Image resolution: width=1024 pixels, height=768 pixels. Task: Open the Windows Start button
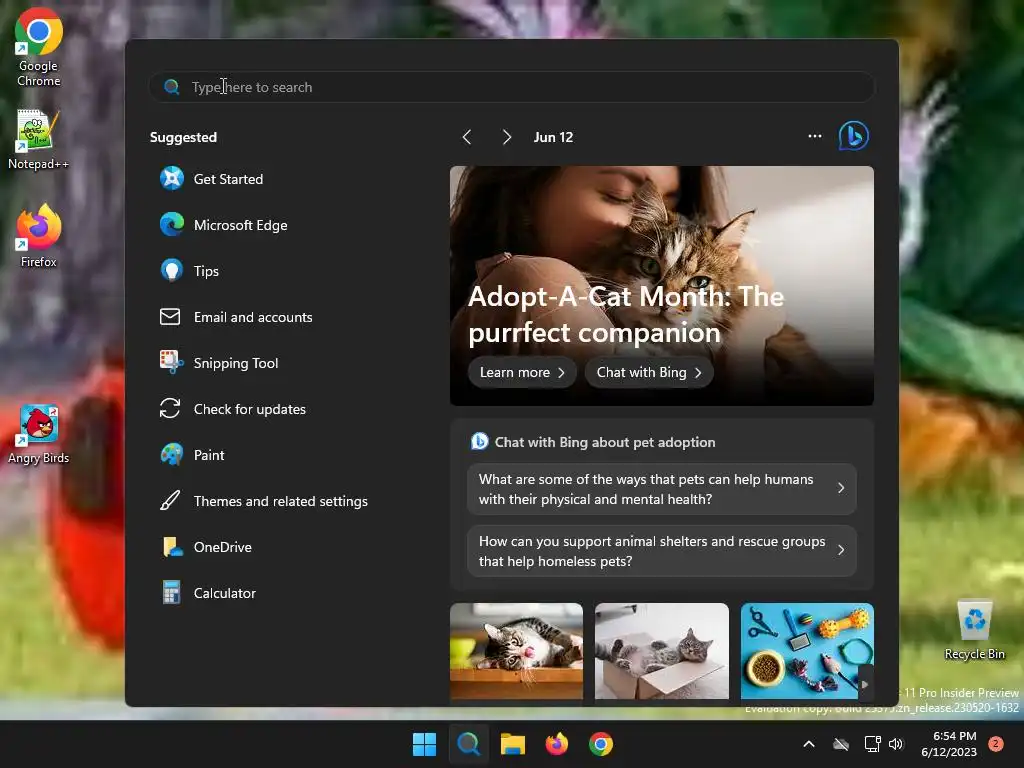point(424,744)
